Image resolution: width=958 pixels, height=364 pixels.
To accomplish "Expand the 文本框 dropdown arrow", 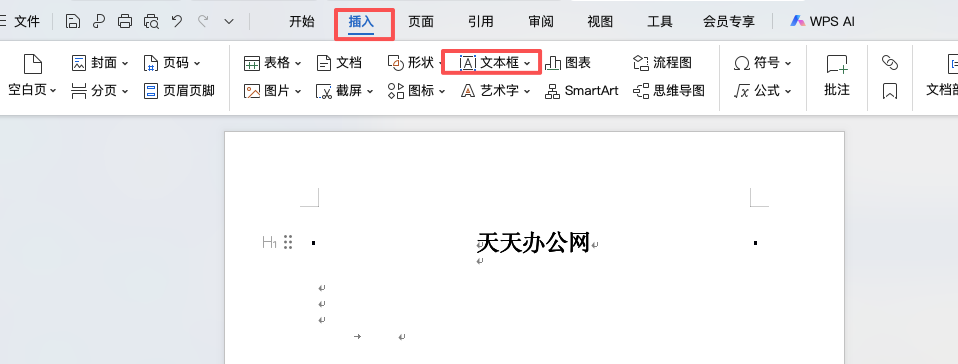I will (527, 63).
